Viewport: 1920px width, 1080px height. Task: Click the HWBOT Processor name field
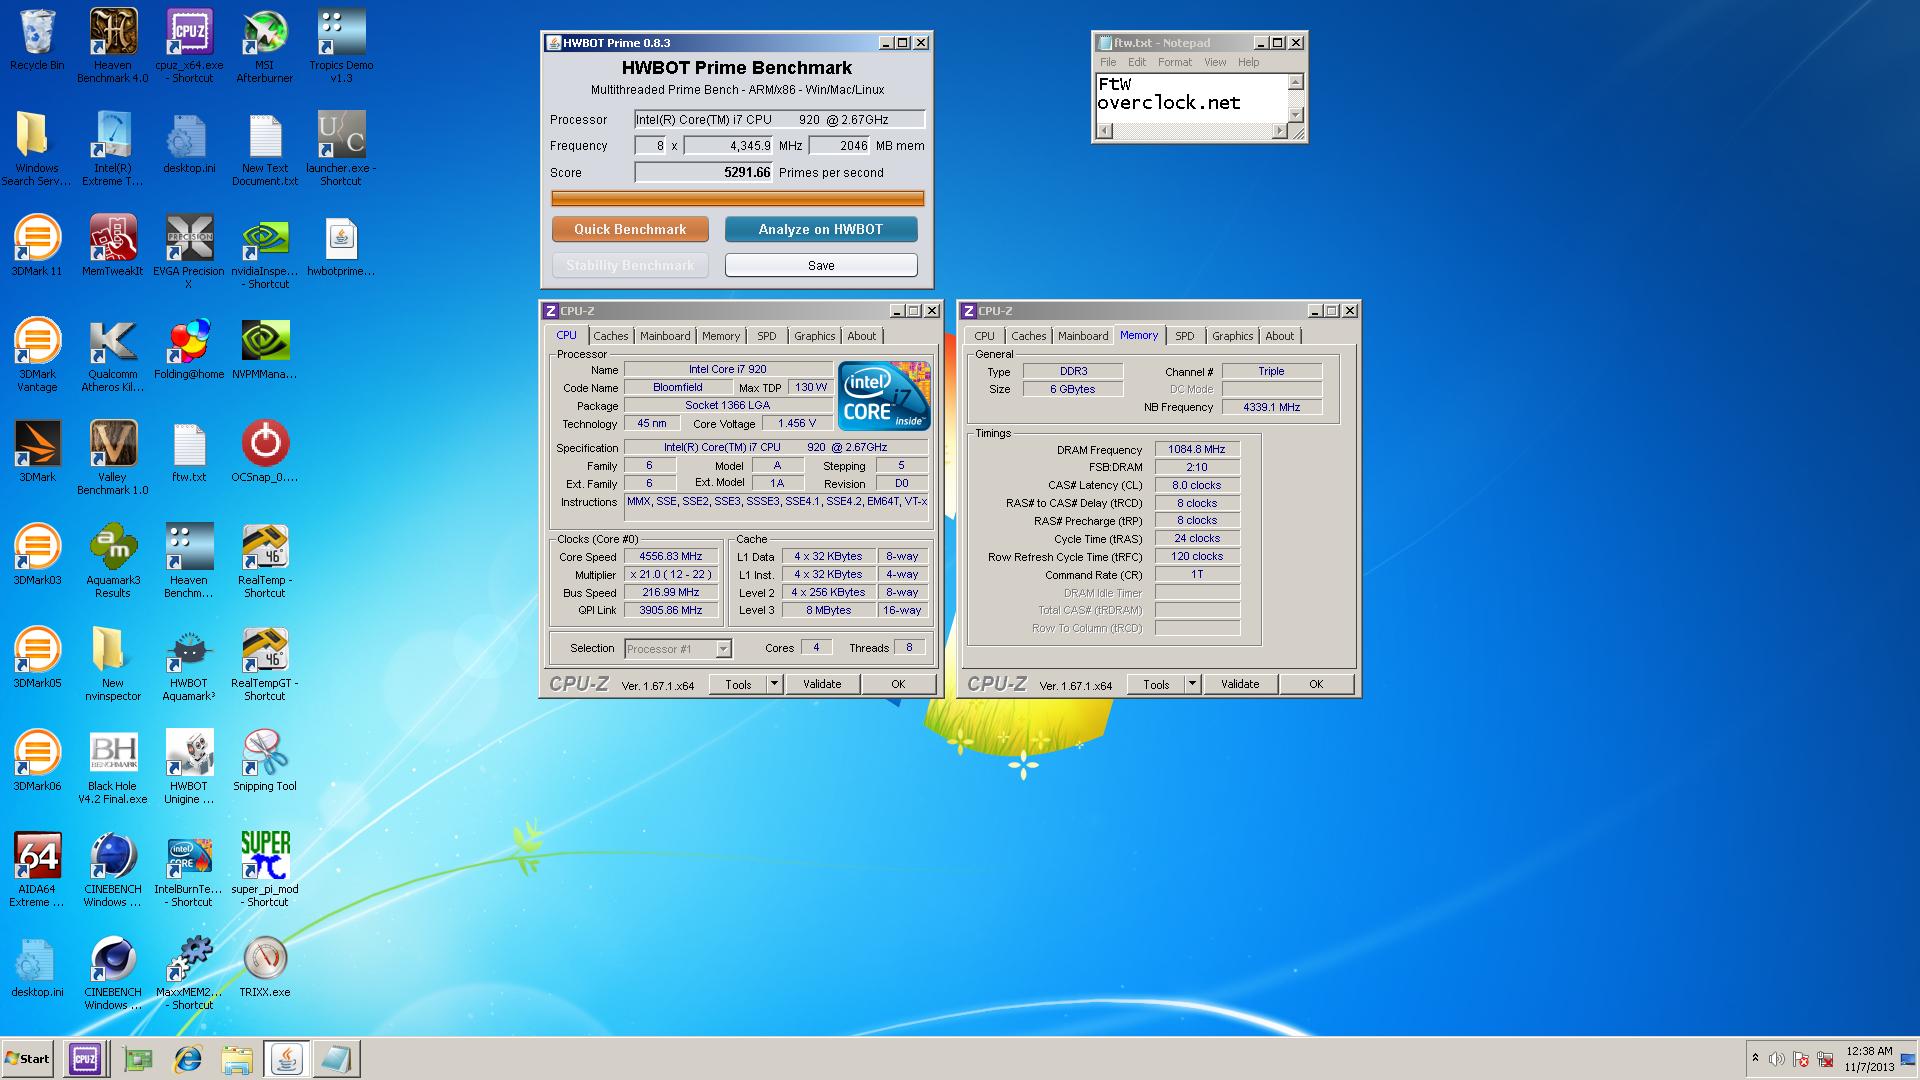click(x=780, y=119)
